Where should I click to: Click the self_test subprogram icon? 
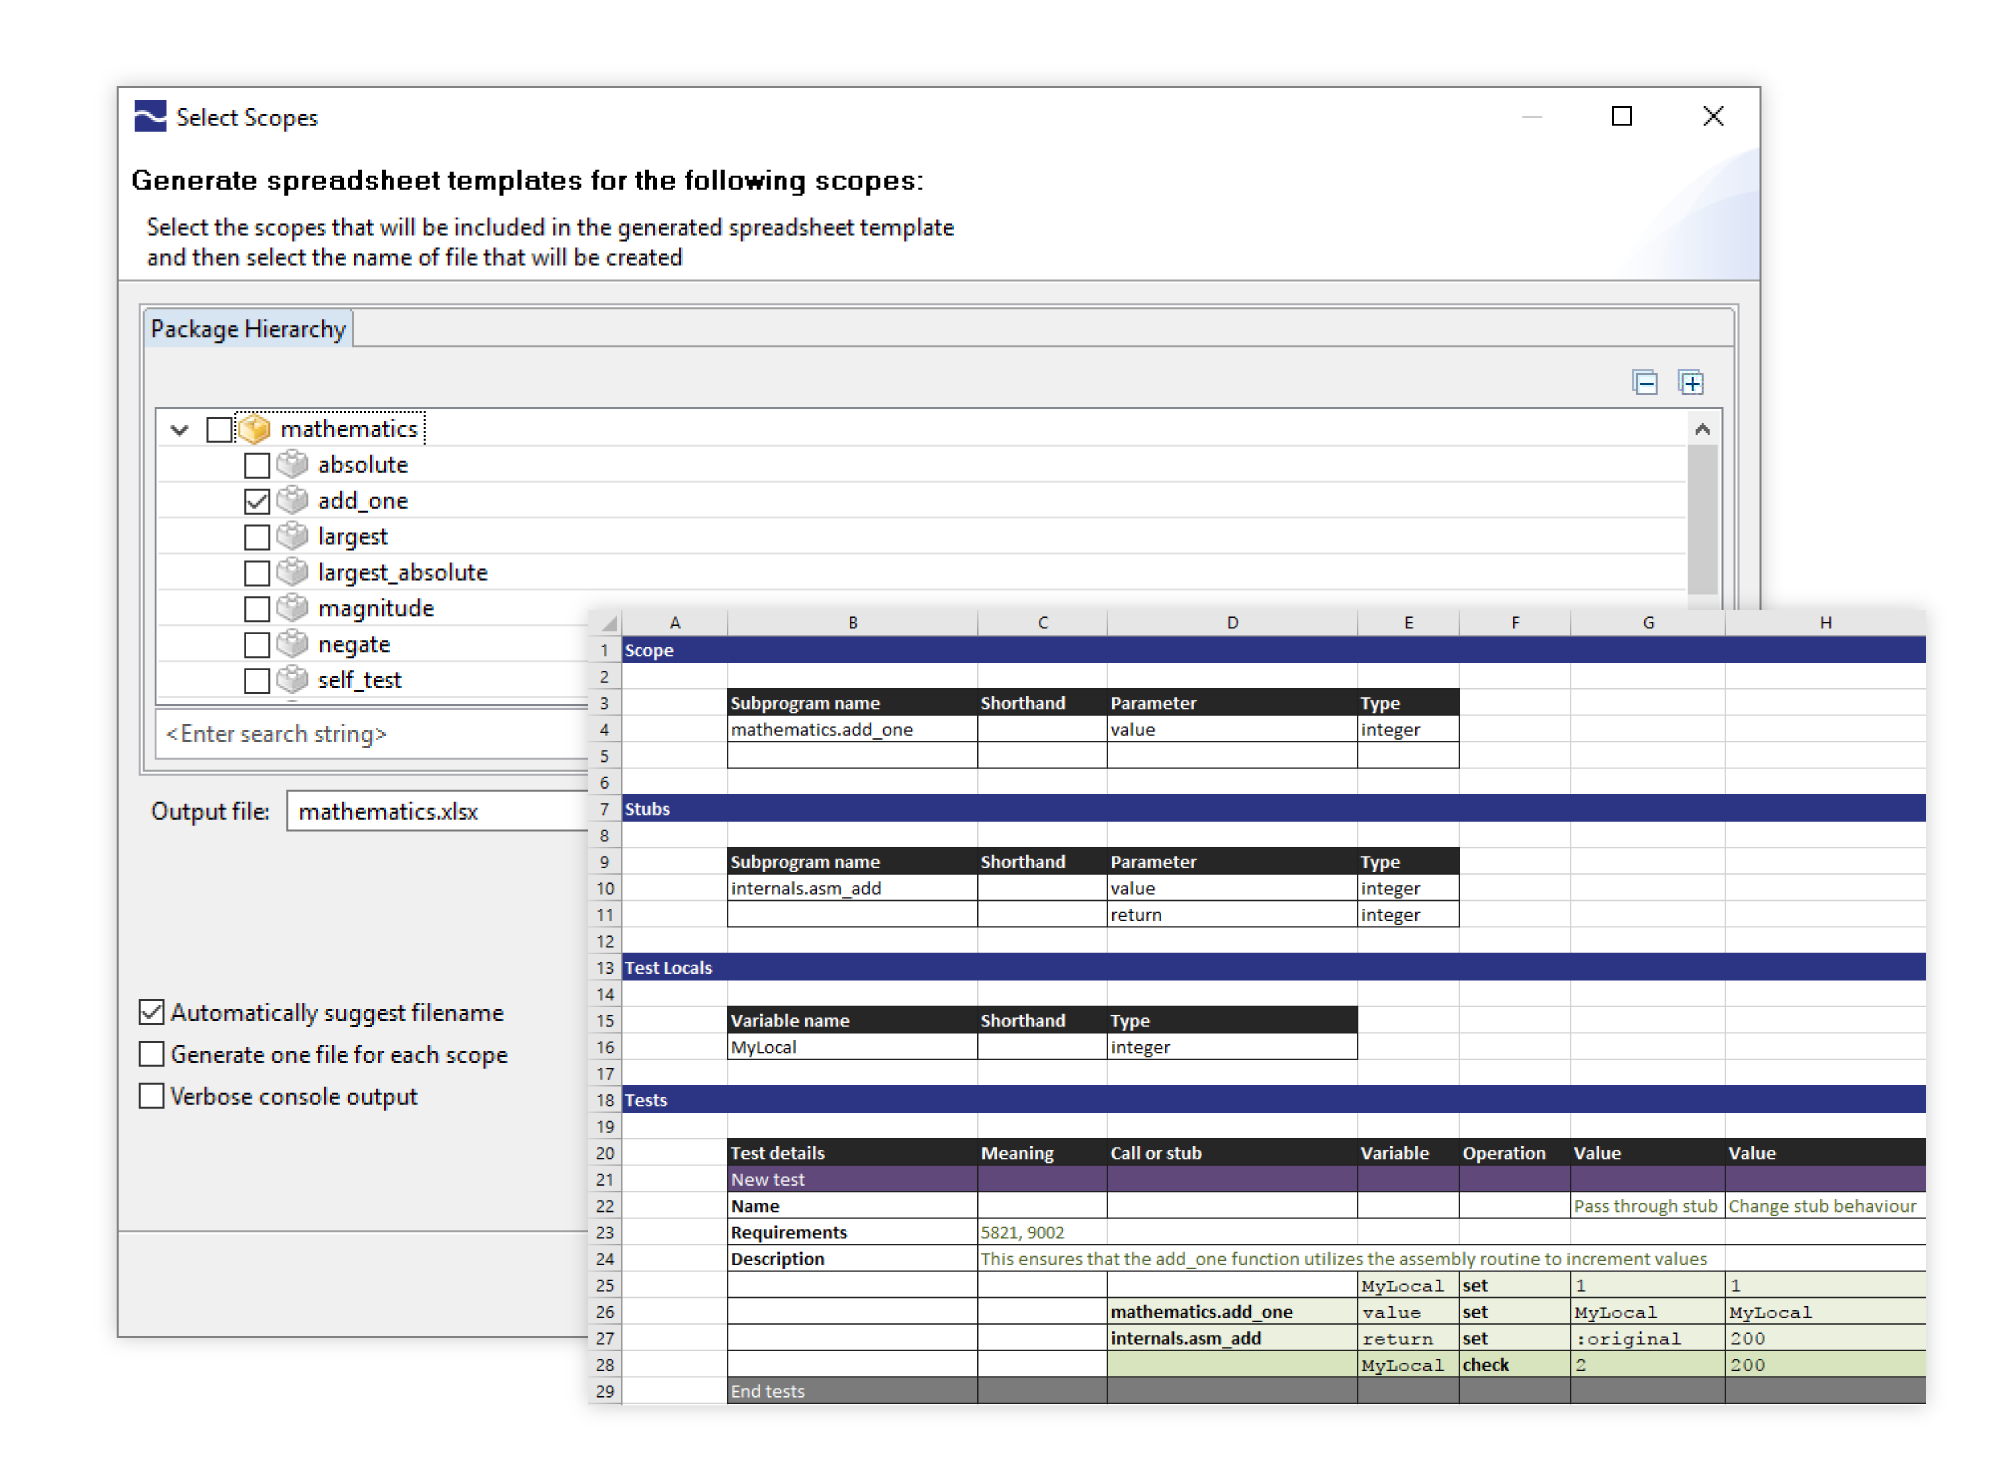[x=292, y=680]
